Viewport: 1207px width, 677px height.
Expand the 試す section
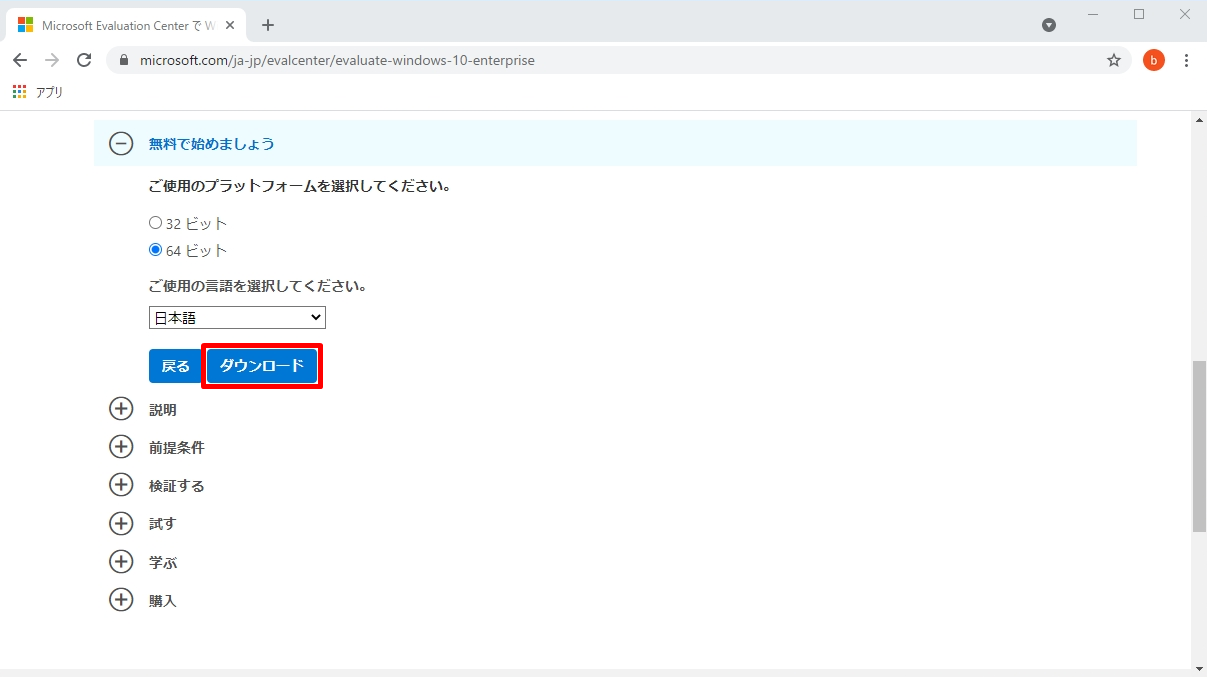click(121, 523)
